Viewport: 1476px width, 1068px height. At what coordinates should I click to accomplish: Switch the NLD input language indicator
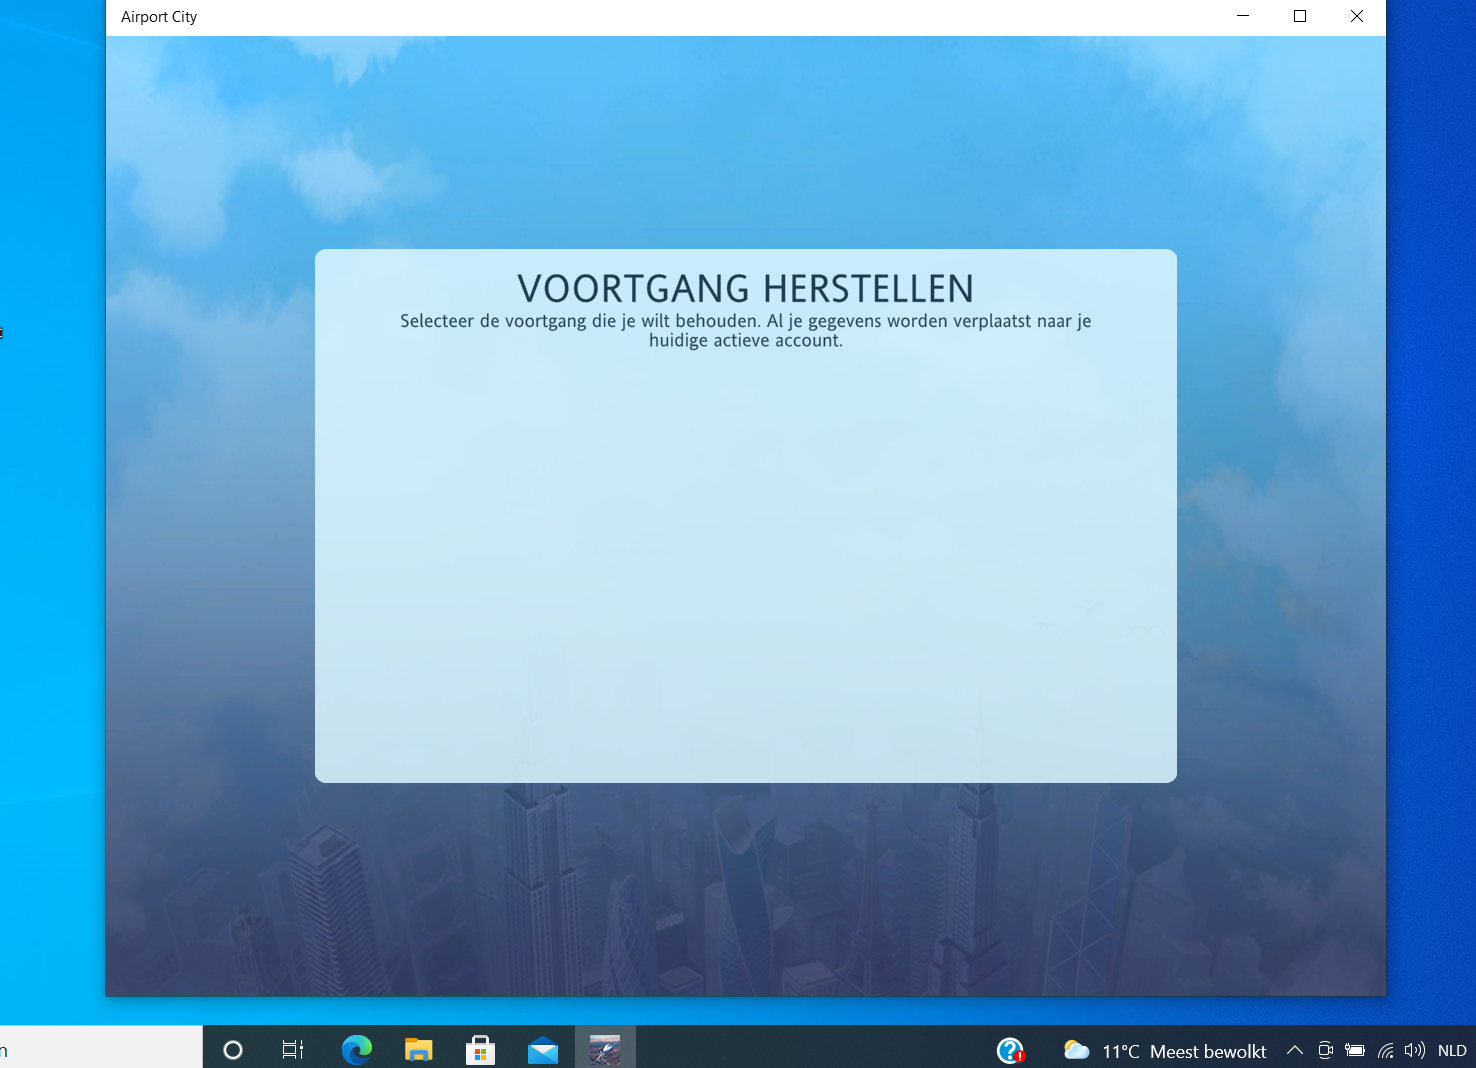pyautogui.click(x=1452, y=1051)
